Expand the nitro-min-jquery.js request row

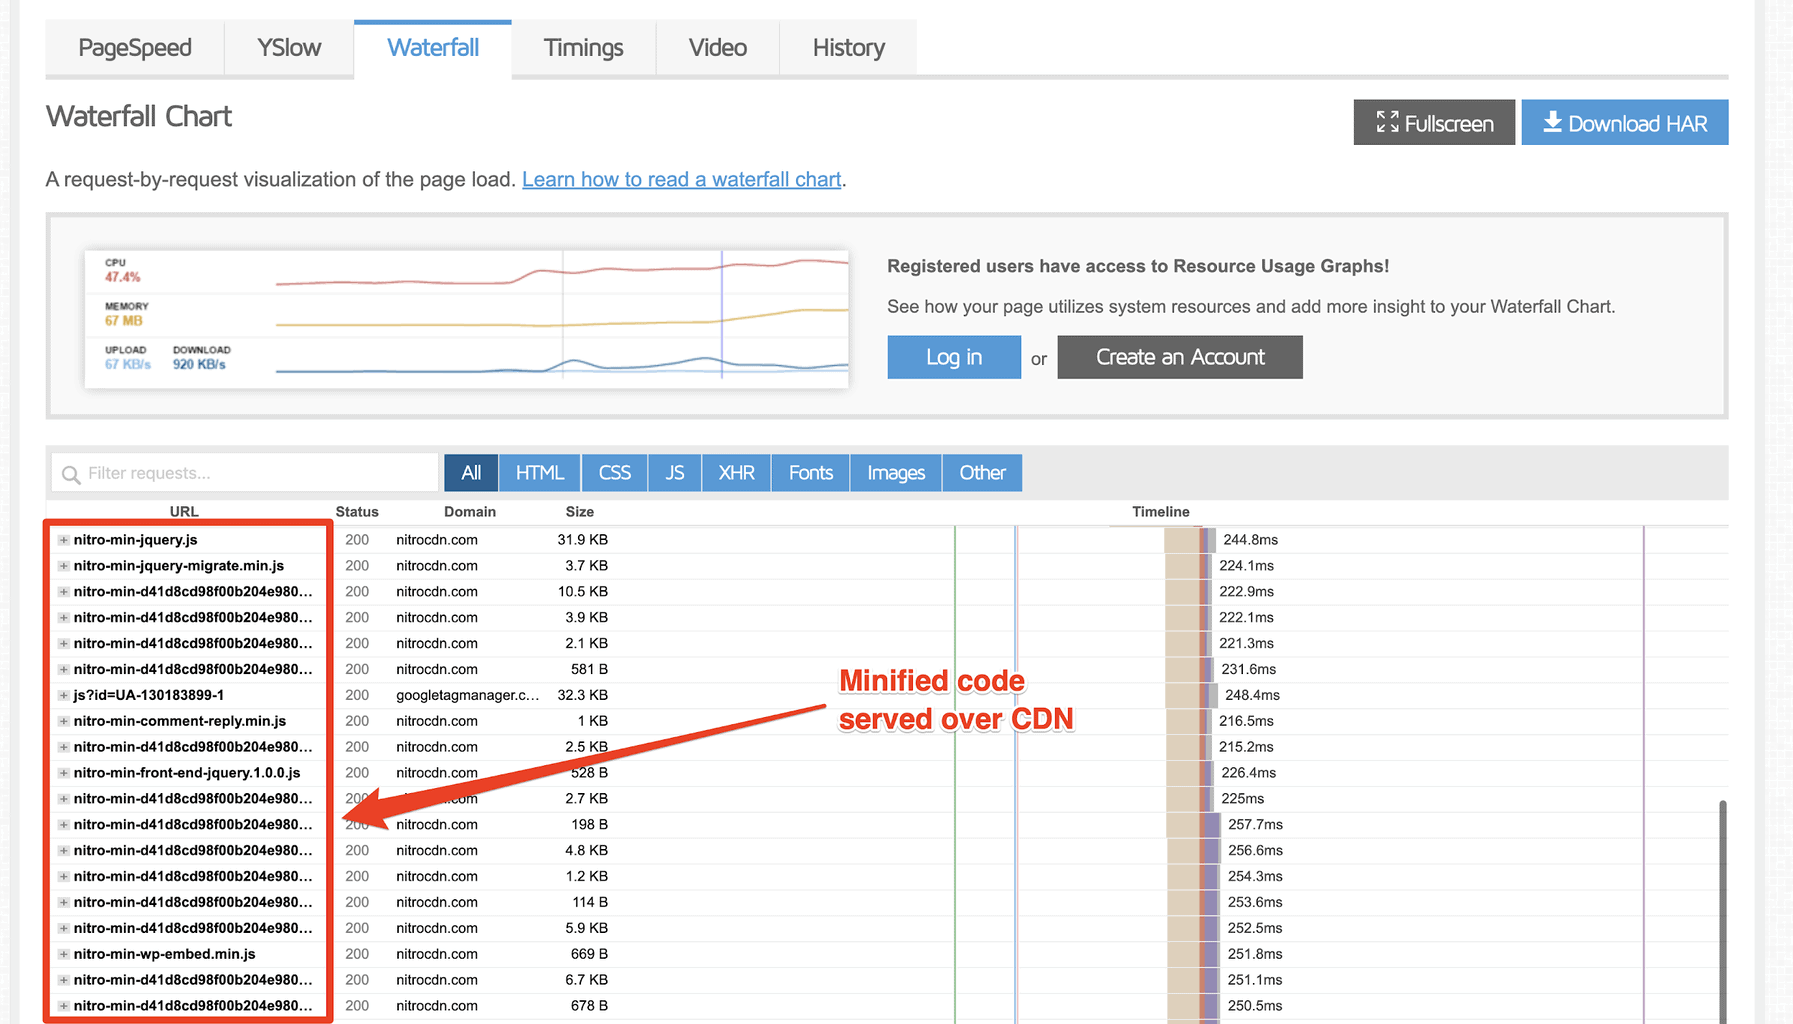click(64, 540)
